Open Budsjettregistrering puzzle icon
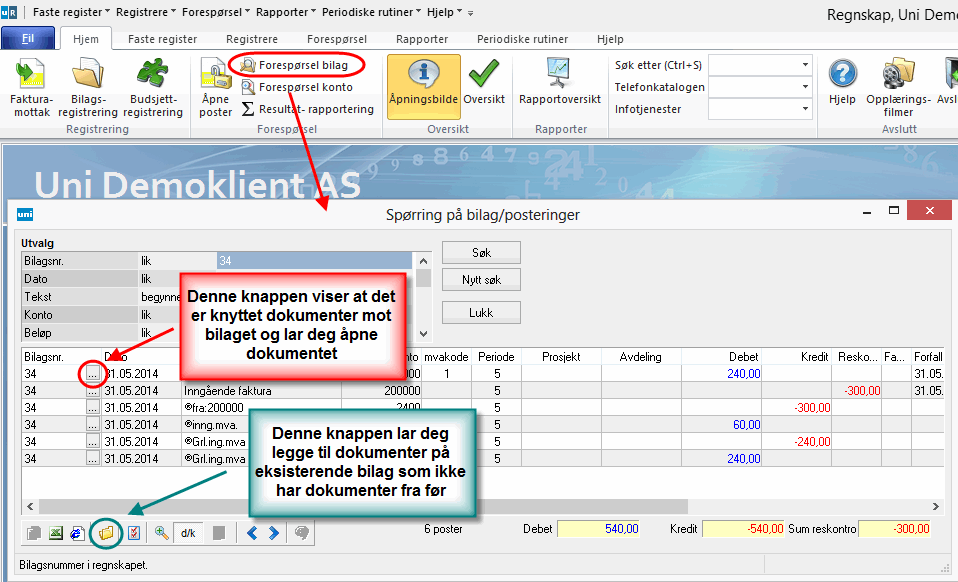958x582 pixels. click(153, 87)
